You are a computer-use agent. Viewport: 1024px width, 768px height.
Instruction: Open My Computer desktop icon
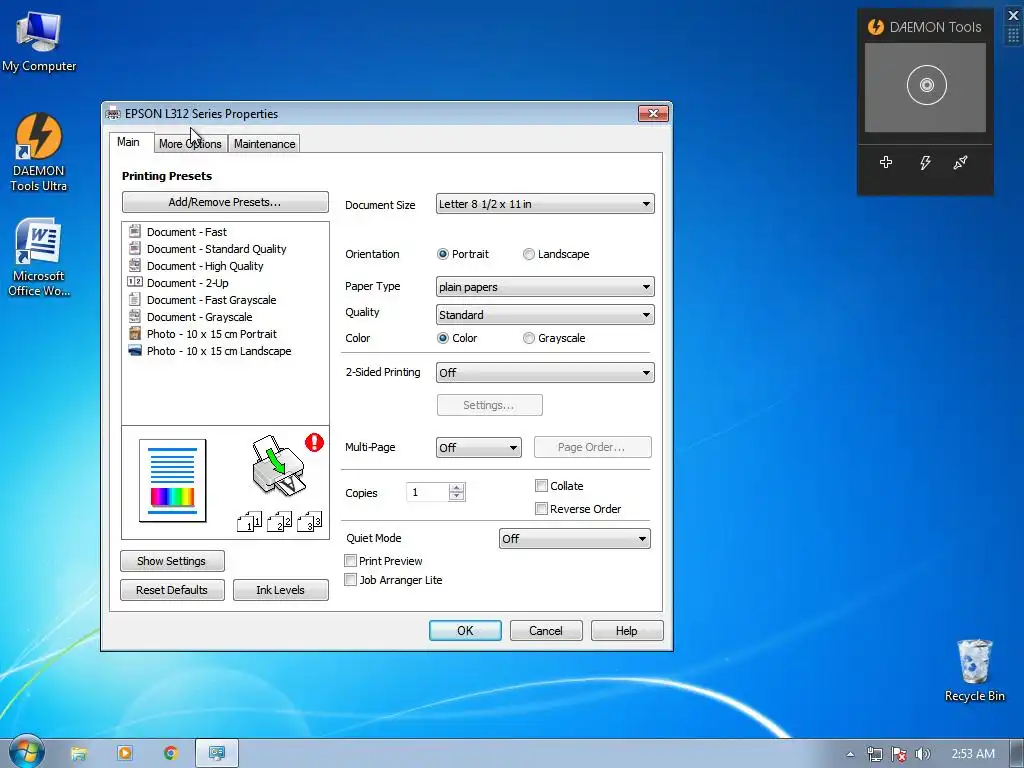coord(39,41)
